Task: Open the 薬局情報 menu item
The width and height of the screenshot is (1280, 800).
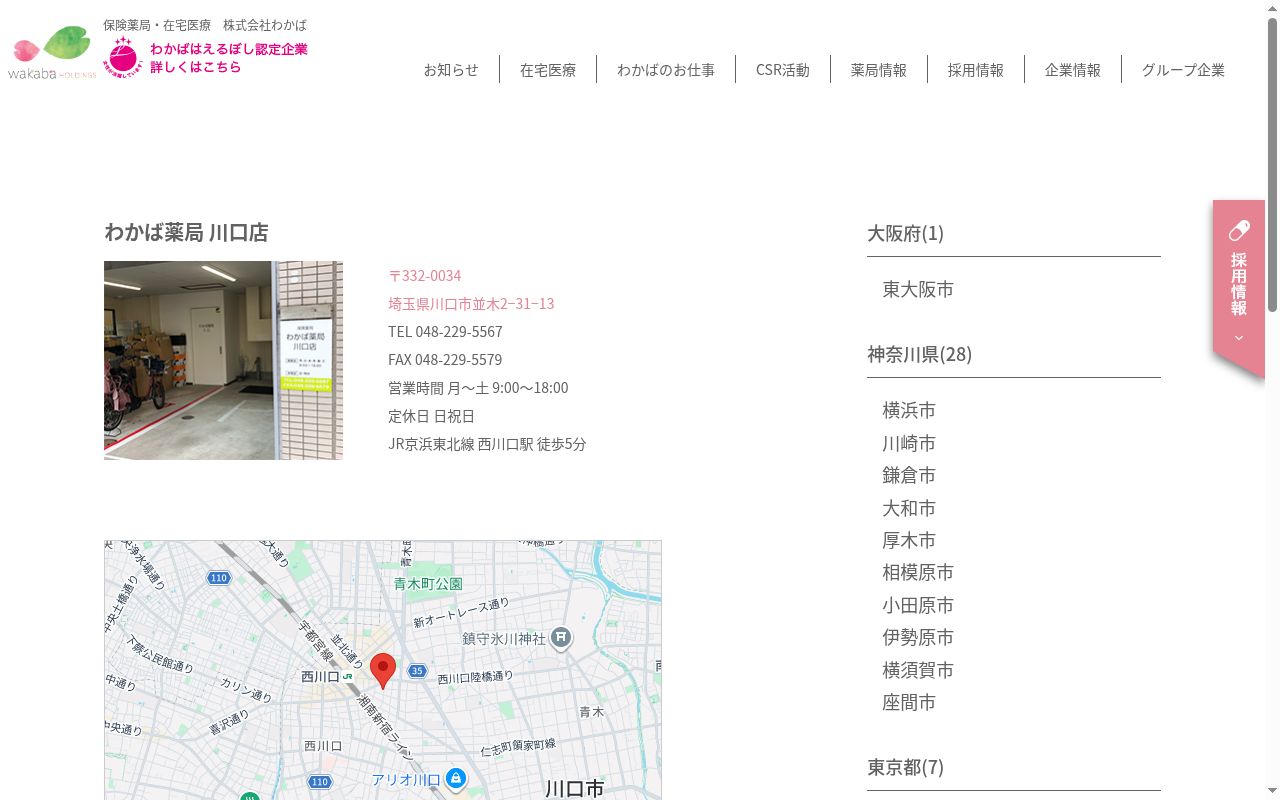Action: pos(879,70)
